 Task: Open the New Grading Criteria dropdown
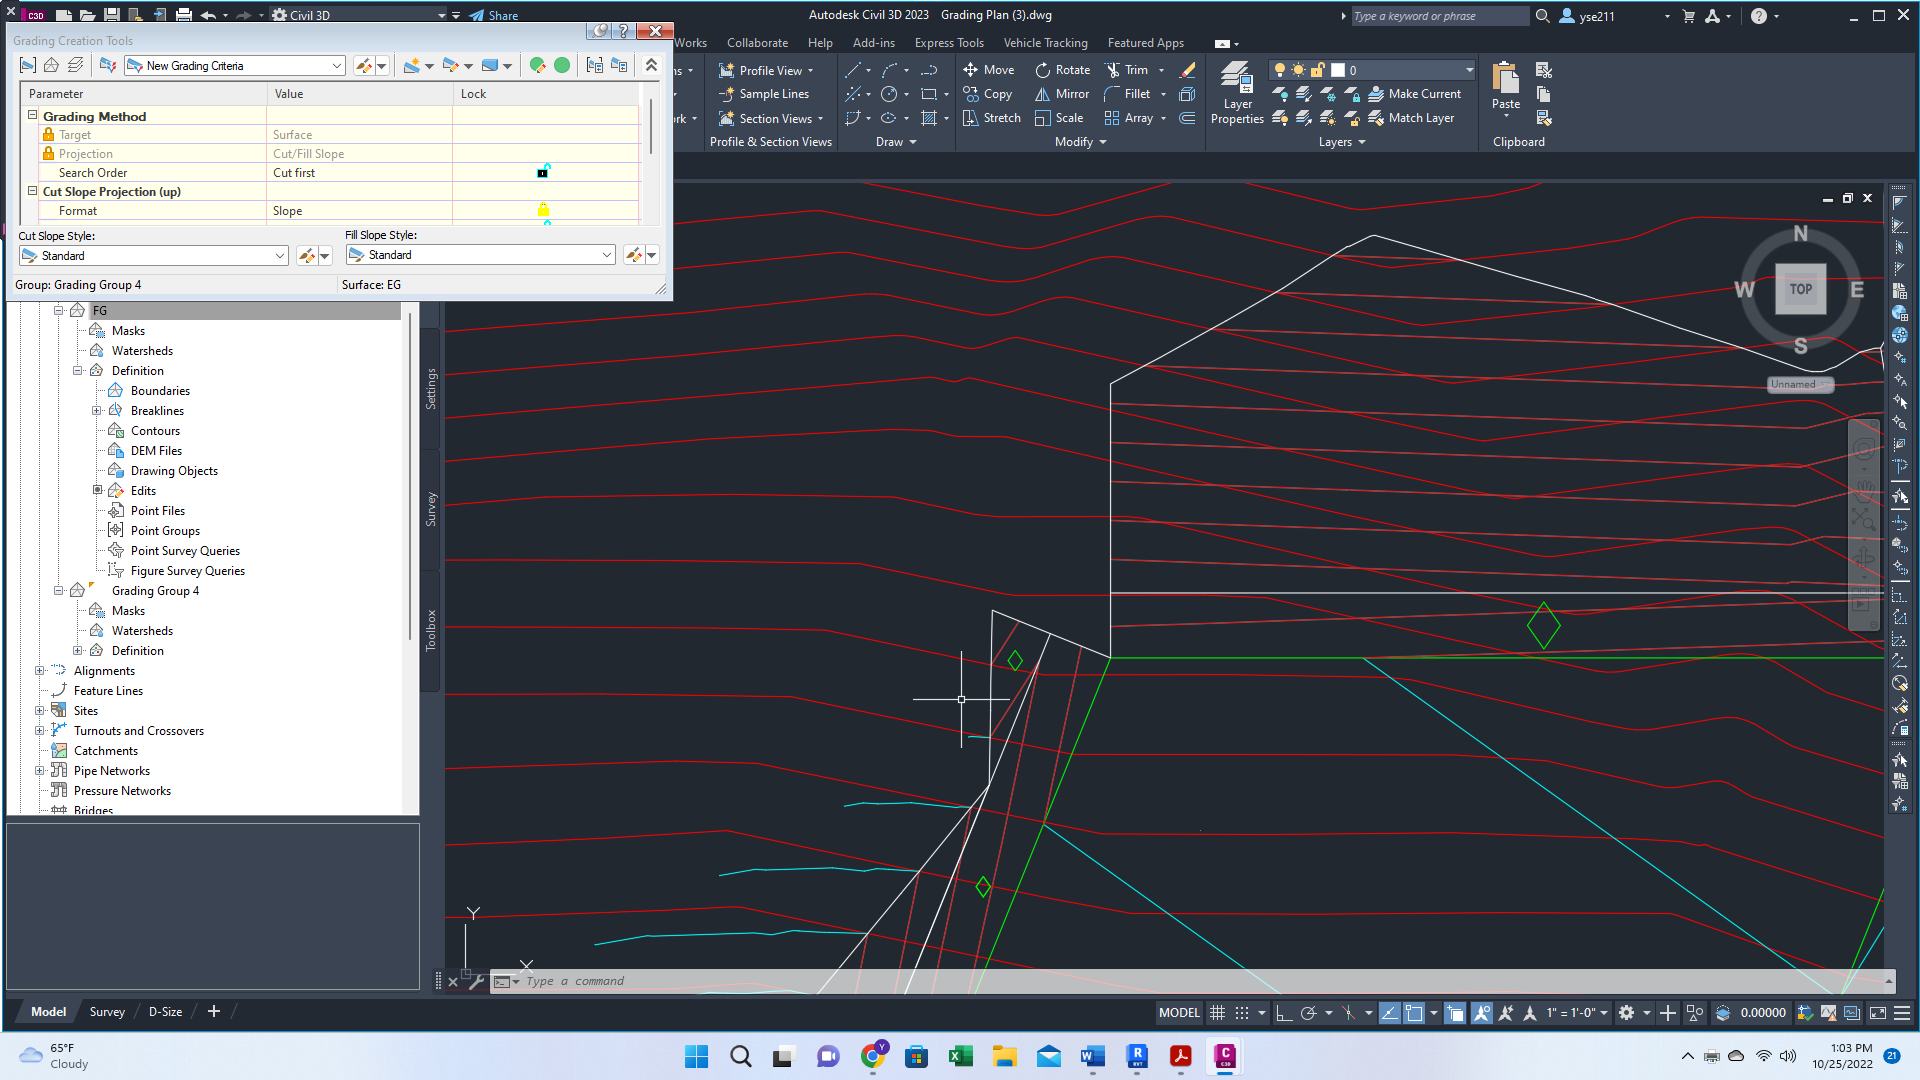[x=336, y=65]
